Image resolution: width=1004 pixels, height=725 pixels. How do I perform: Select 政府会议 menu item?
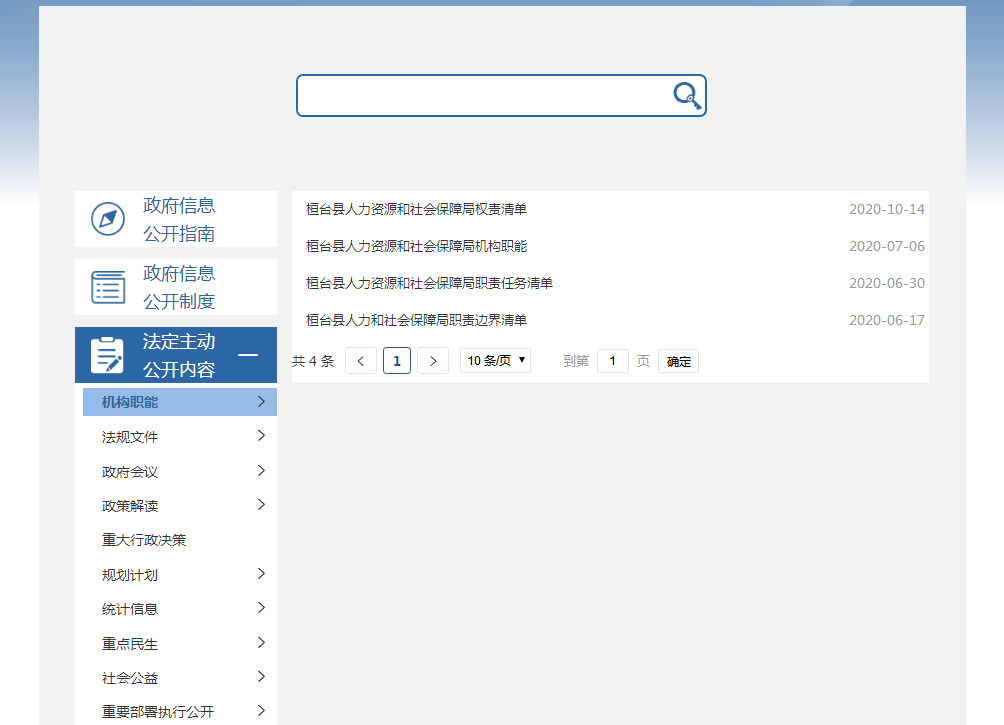click(130, 472)
